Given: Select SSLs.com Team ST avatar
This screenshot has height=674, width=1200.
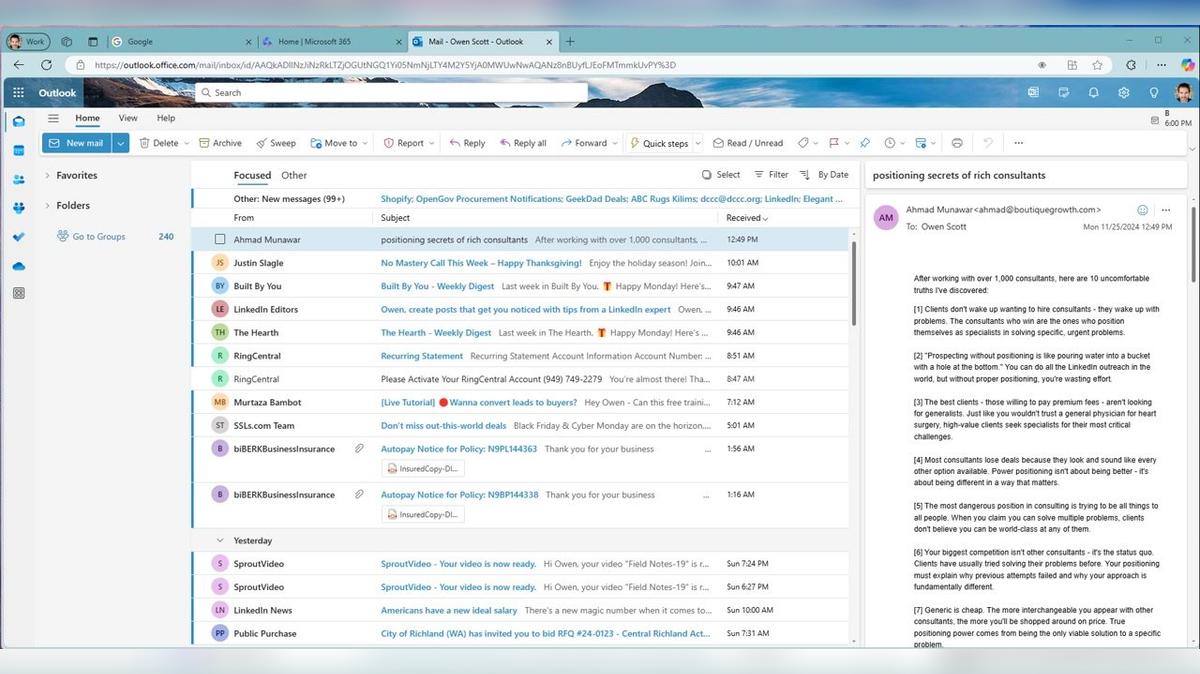Looking at the screenshot, I should [220, 425].
